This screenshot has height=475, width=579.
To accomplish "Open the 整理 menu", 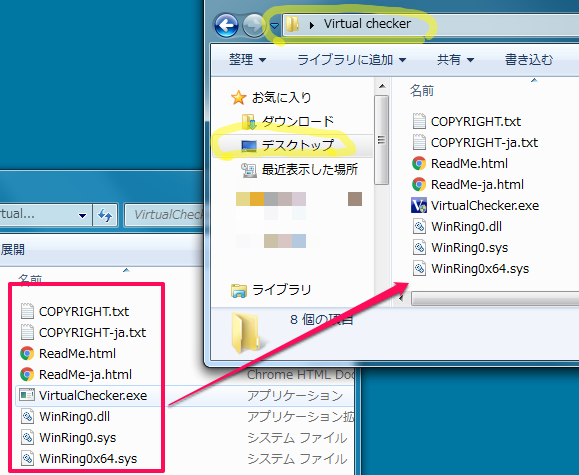I will pos(247,59).
